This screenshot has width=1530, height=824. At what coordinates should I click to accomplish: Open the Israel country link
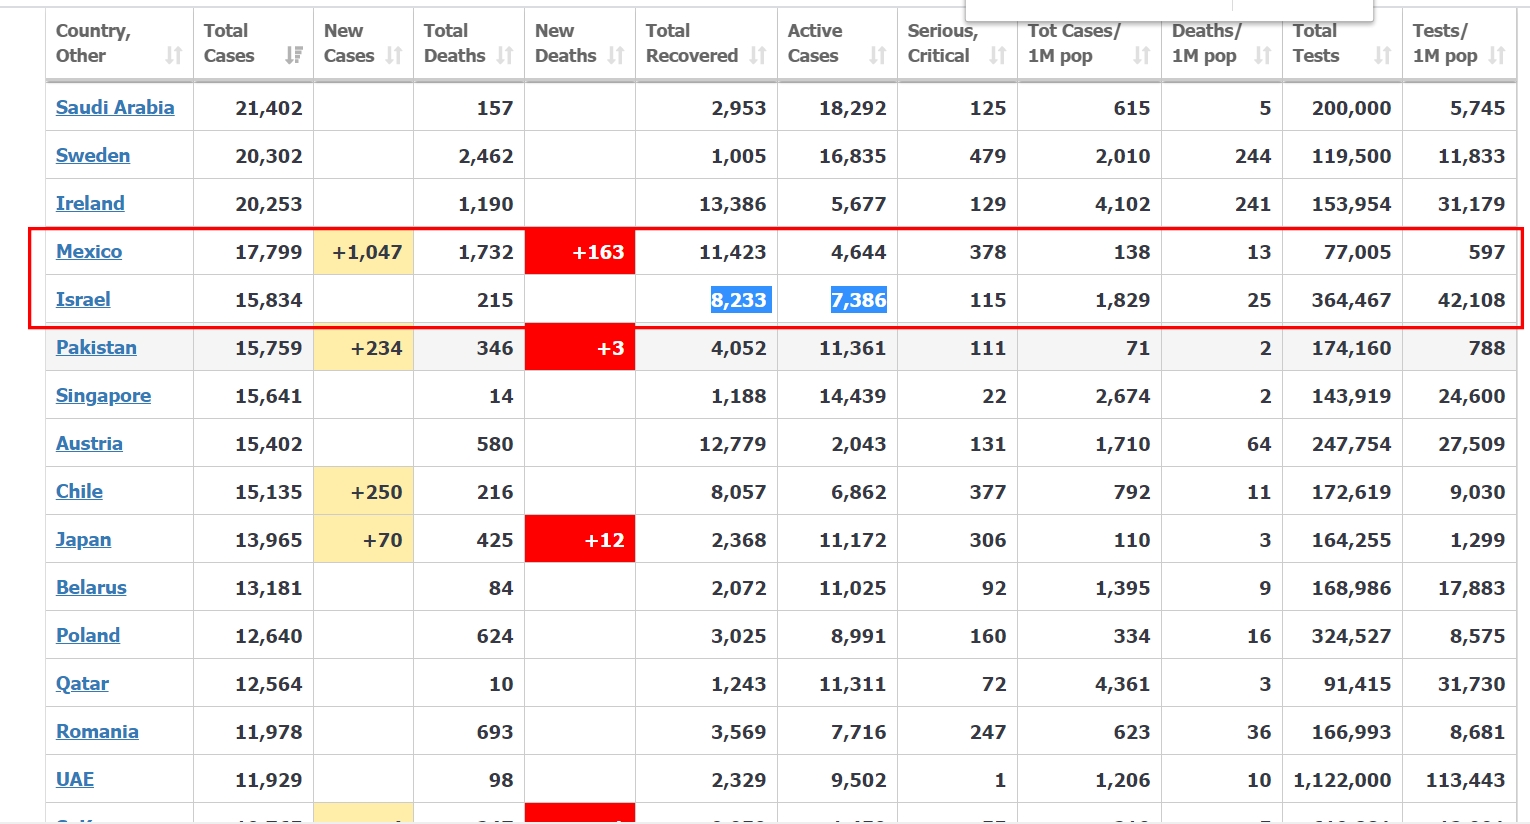click(x=83, y=300)
